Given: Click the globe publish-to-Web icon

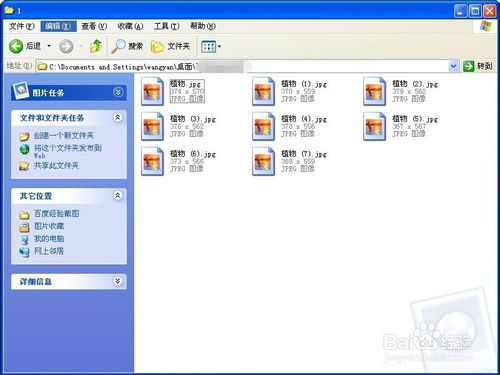Looking at the screenshot, I should click(24, 149).
